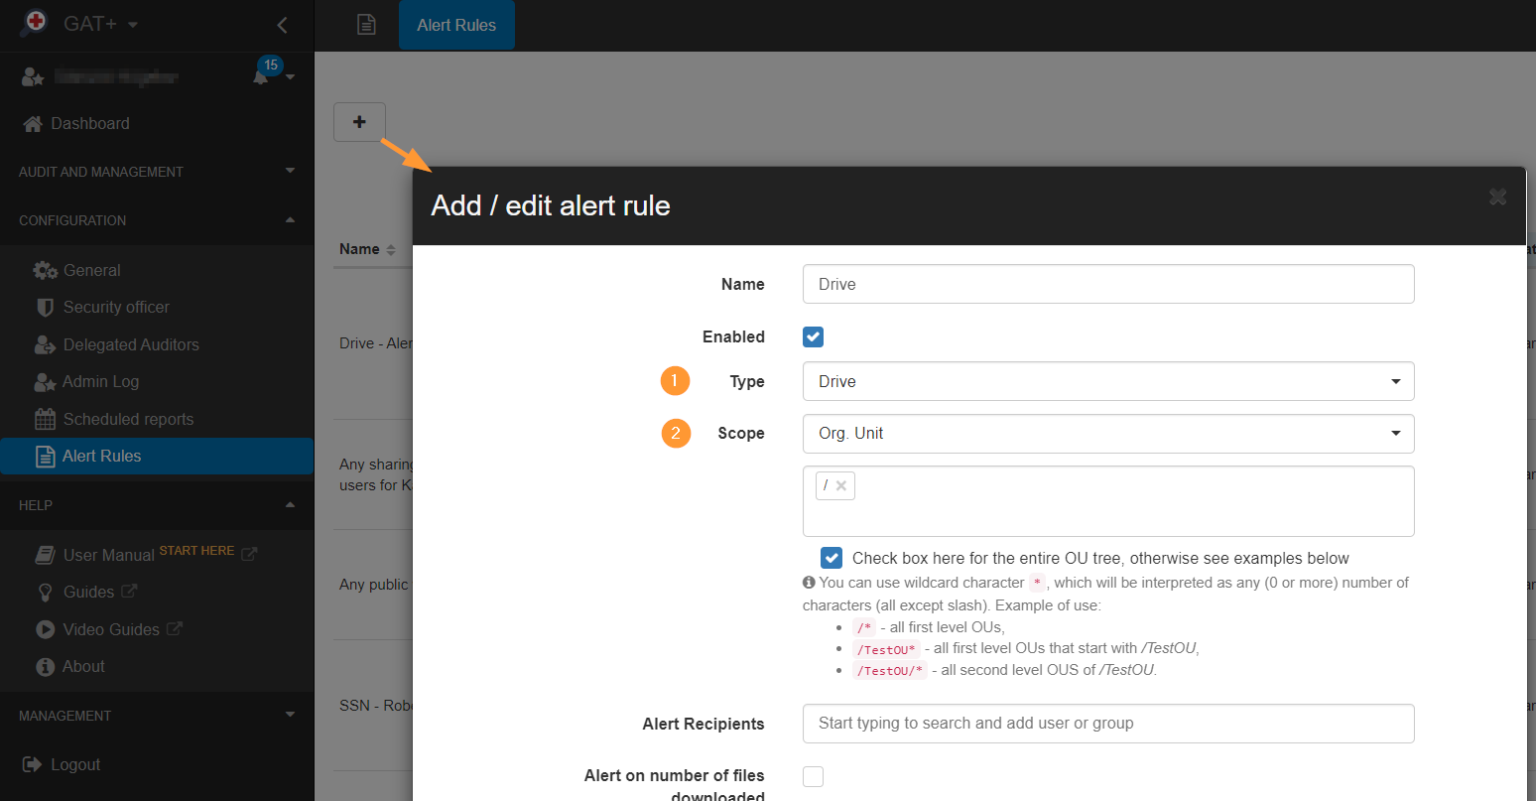Click the Delegated Auditors icon
1536x801 pixels.
tap(44, 344)
